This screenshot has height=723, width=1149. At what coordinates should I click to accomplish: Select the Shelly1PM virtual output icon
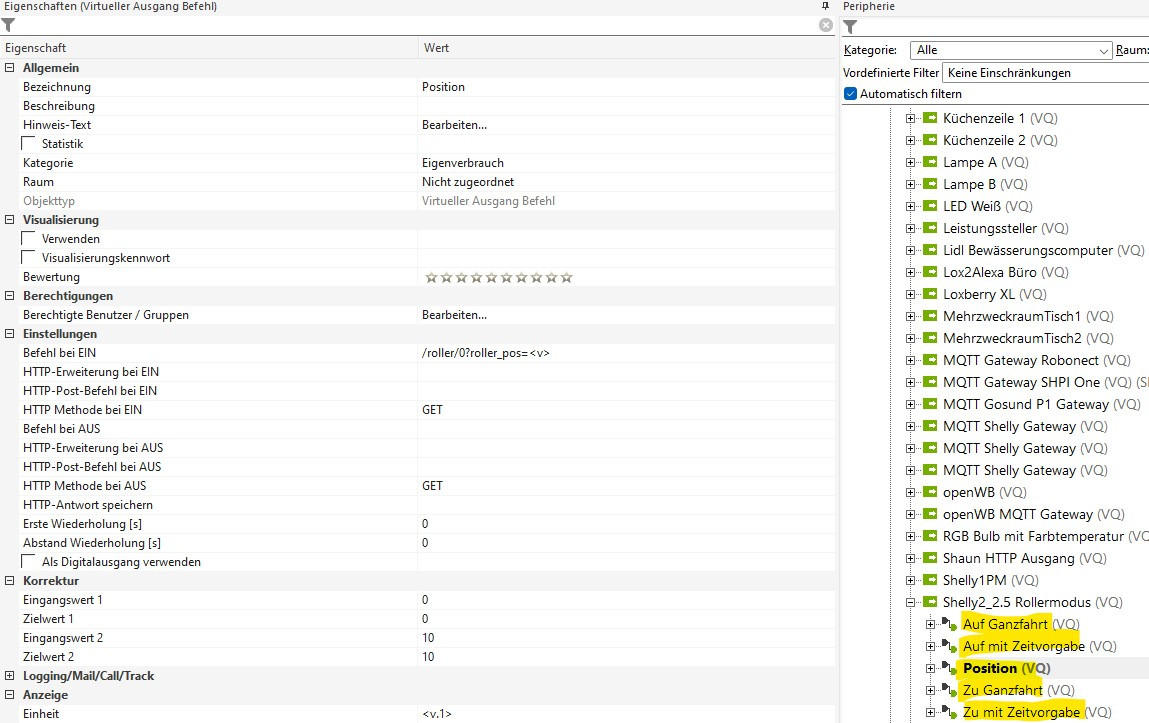coord(930,580)
